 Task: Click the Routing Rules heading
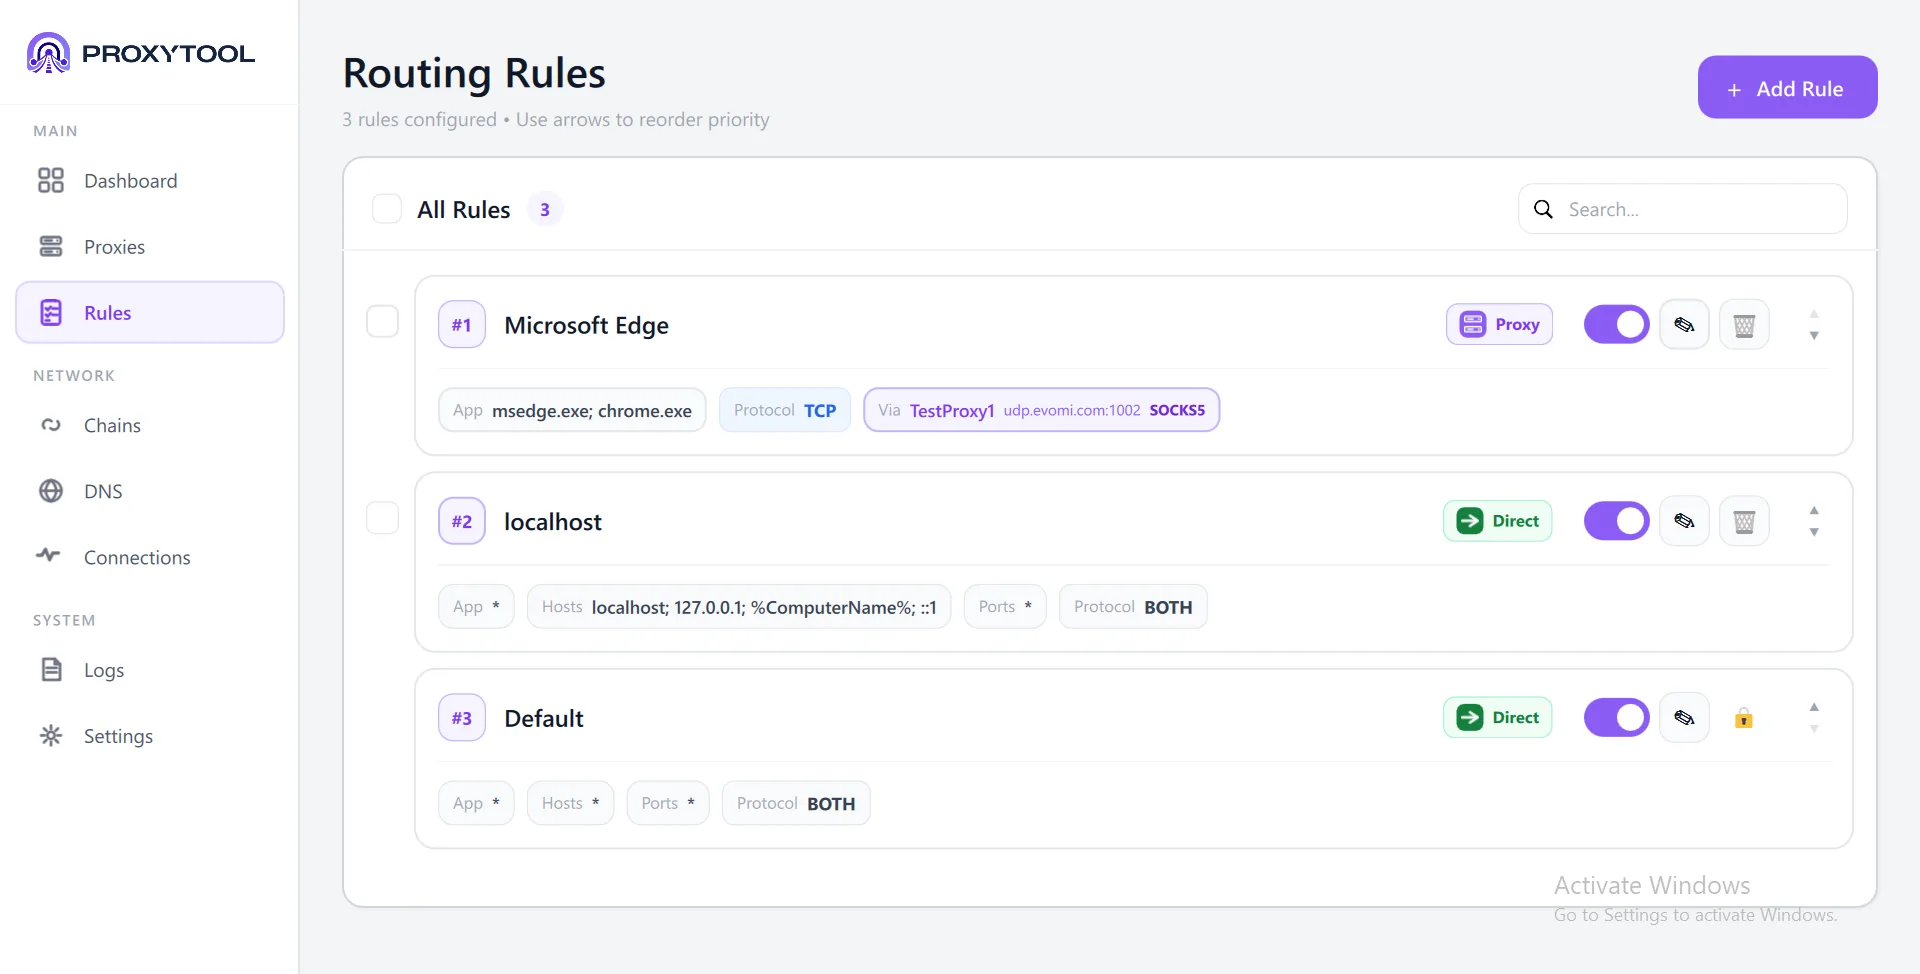pos(474,73)
